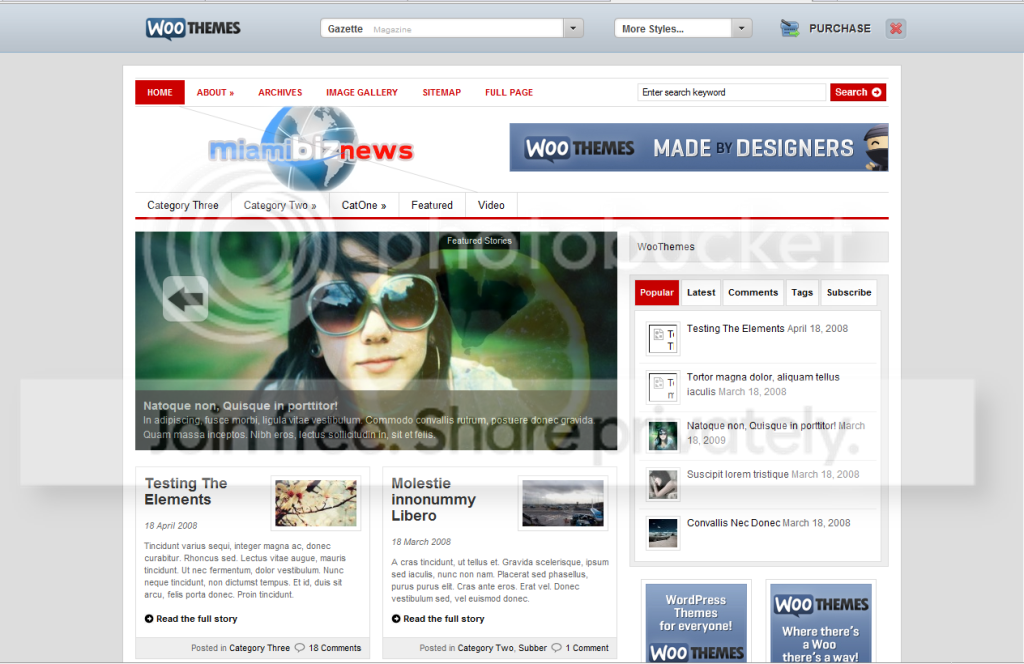Image resolution: width=1024 pixels, height=664 pixels.
Task: Switch to the Latest tab
Action: click(x=701, y=292)
